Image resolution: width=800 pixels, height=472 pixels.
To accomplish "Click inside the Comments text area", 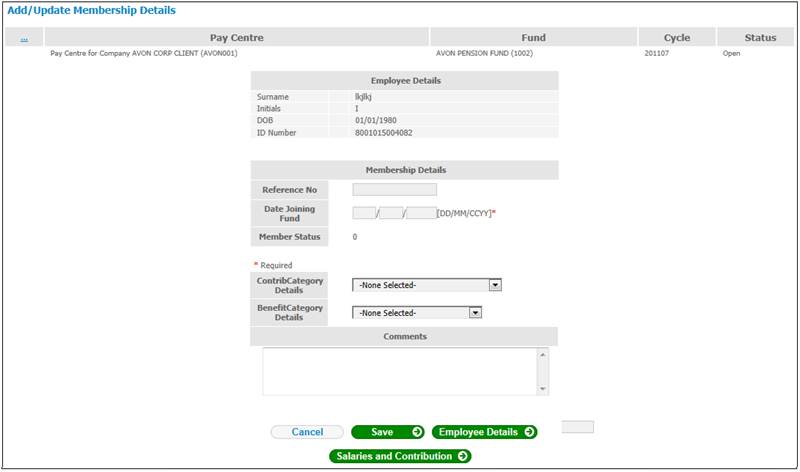I will click(399, 371).
